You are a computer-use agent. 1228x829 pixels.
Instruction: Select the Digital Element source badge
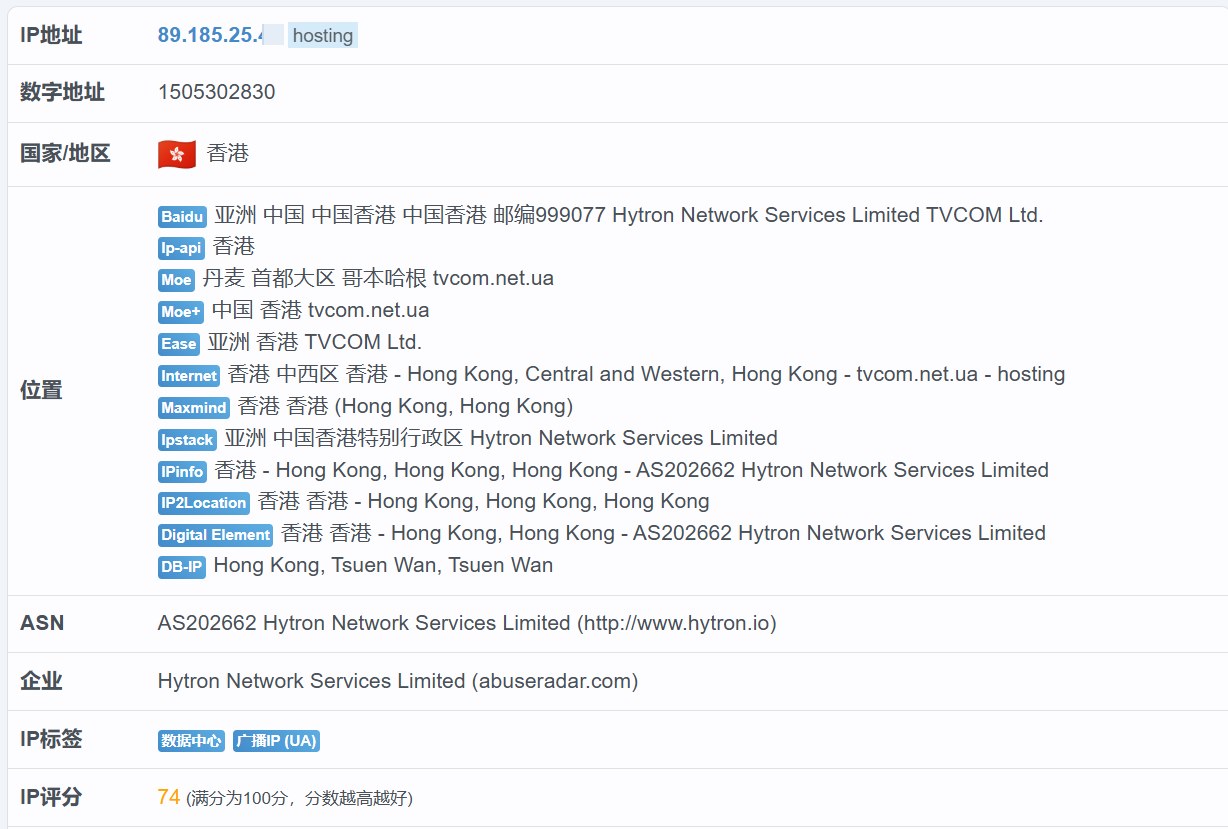pos(215,535)
